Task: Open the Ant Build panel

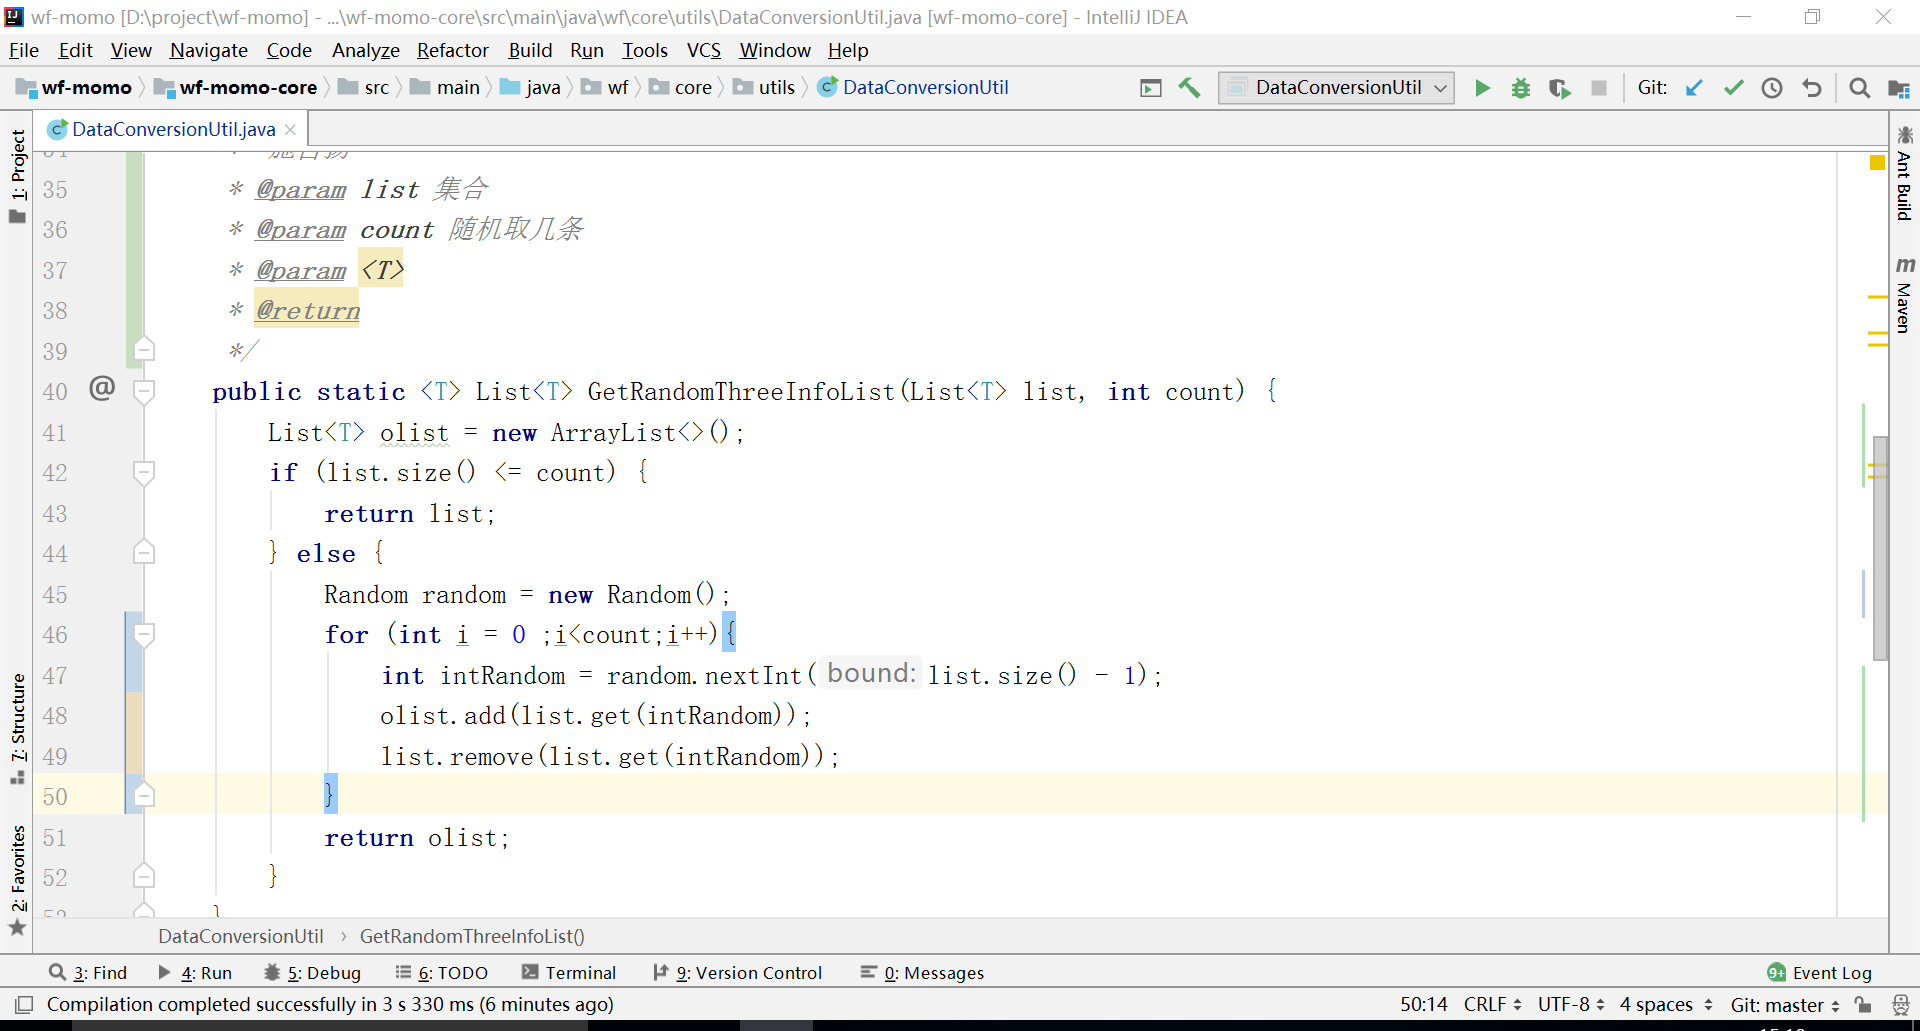Action: [x=1906, y=178]
